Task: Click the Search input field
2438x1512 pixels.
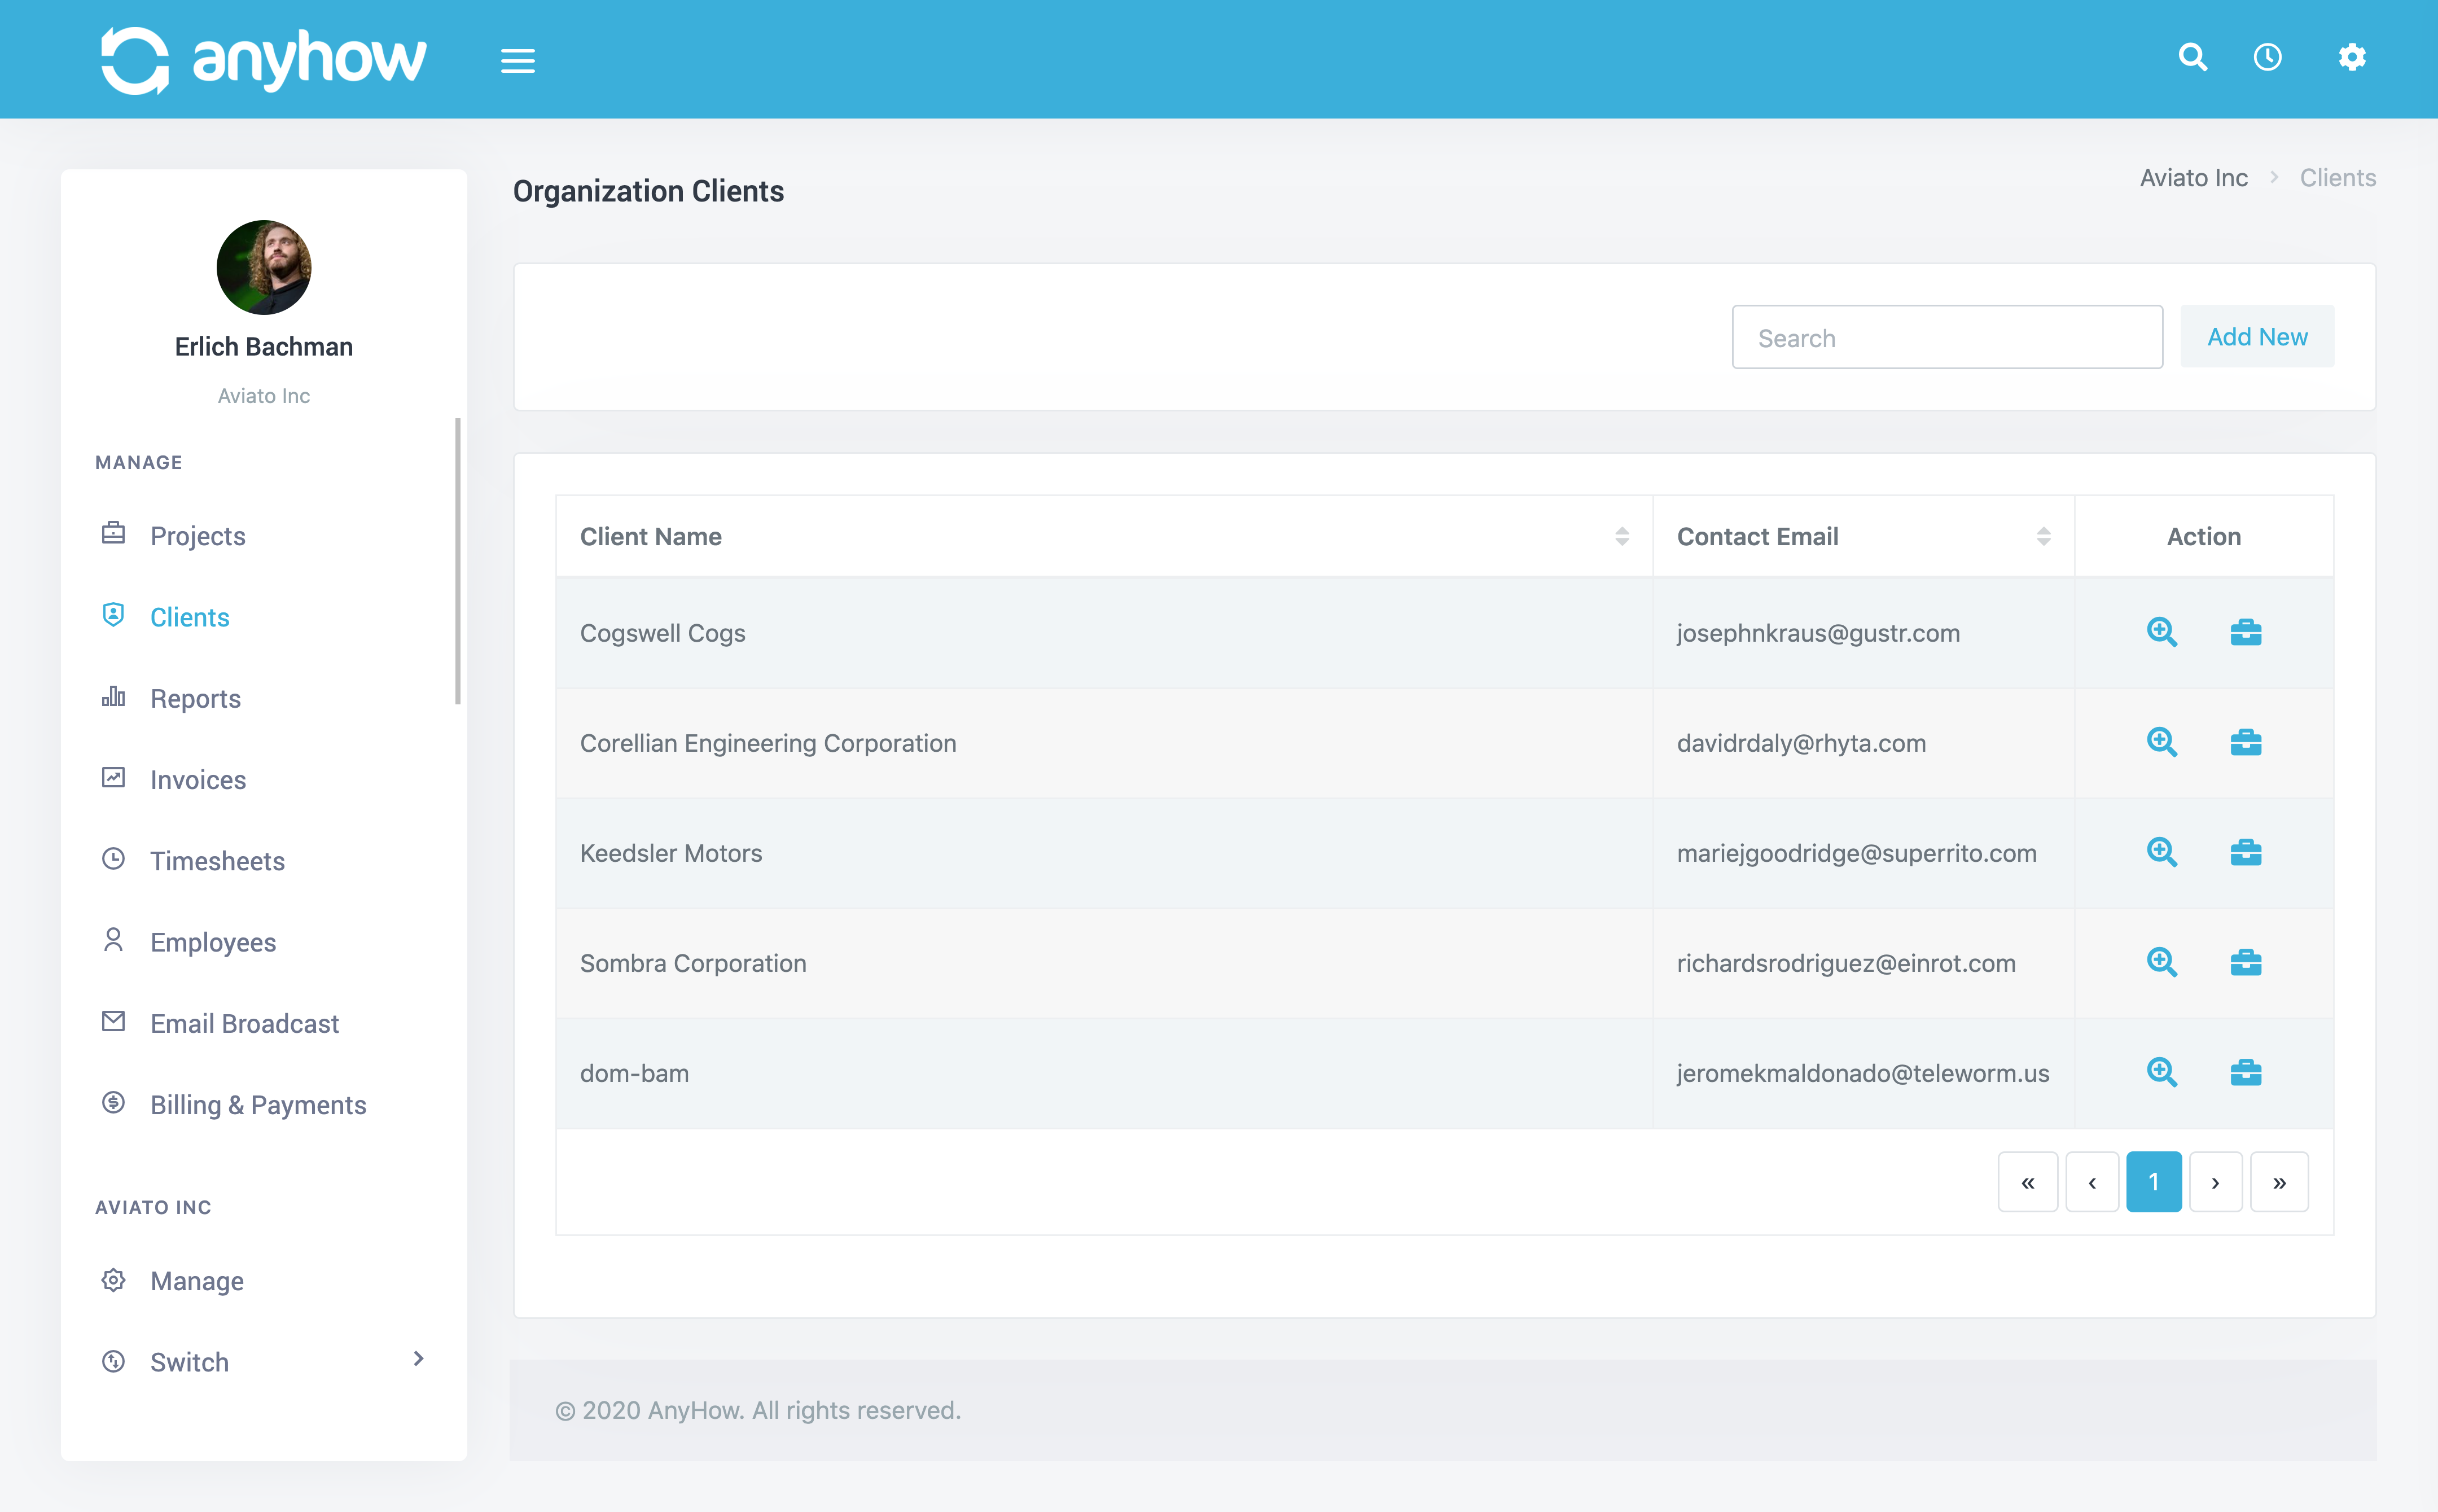Action: (x=1945, y=336)
